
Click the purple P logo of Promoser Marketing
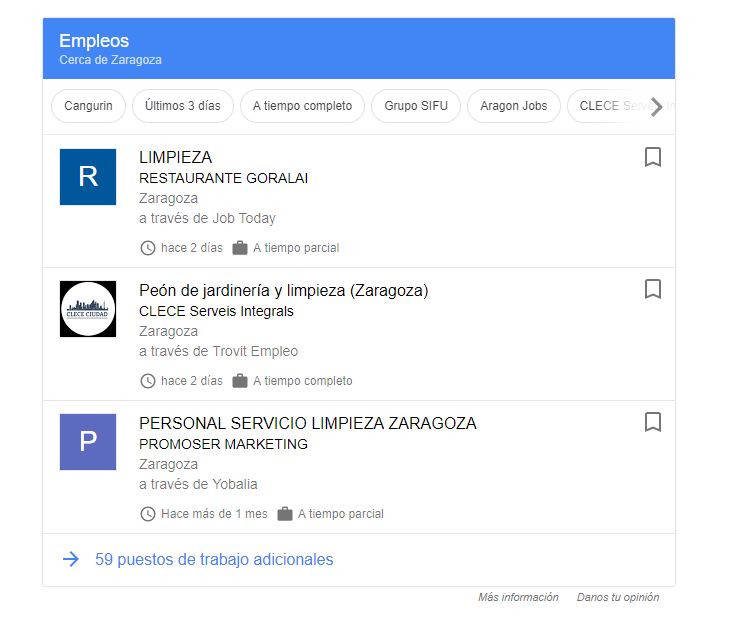(x=88, y=442)
